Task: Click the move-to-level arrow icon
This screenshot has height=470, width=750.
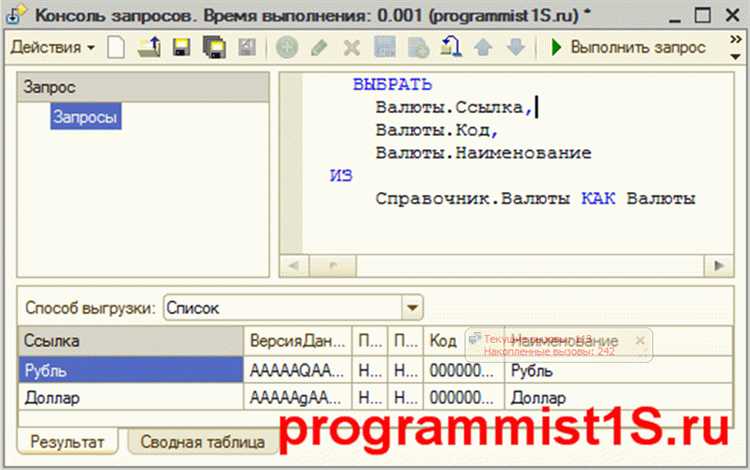Action: click(451, 47)
